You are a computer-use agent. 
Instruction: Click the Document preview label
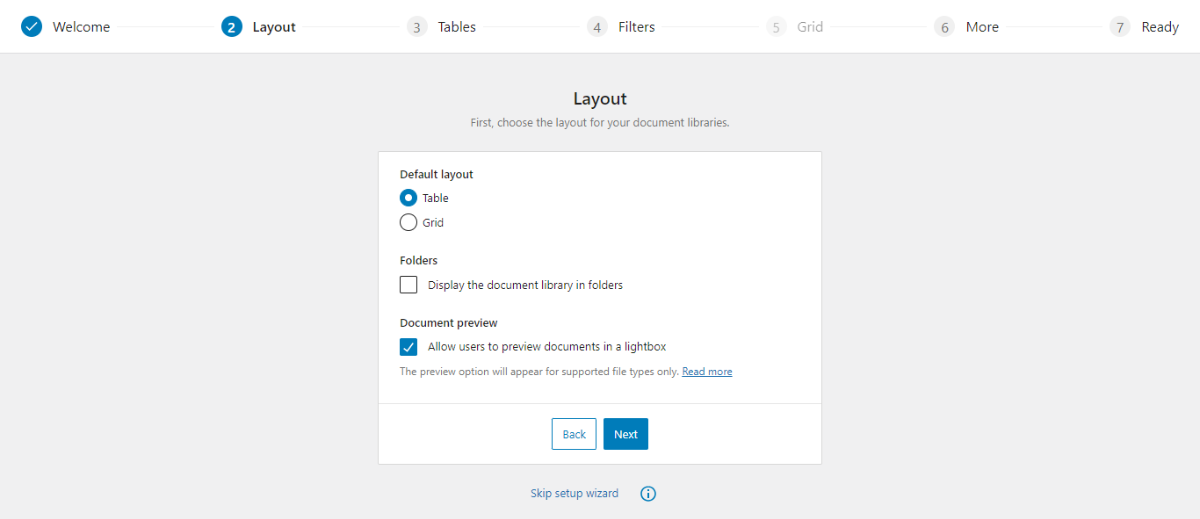pyautogui.click(x=449, y=323)
